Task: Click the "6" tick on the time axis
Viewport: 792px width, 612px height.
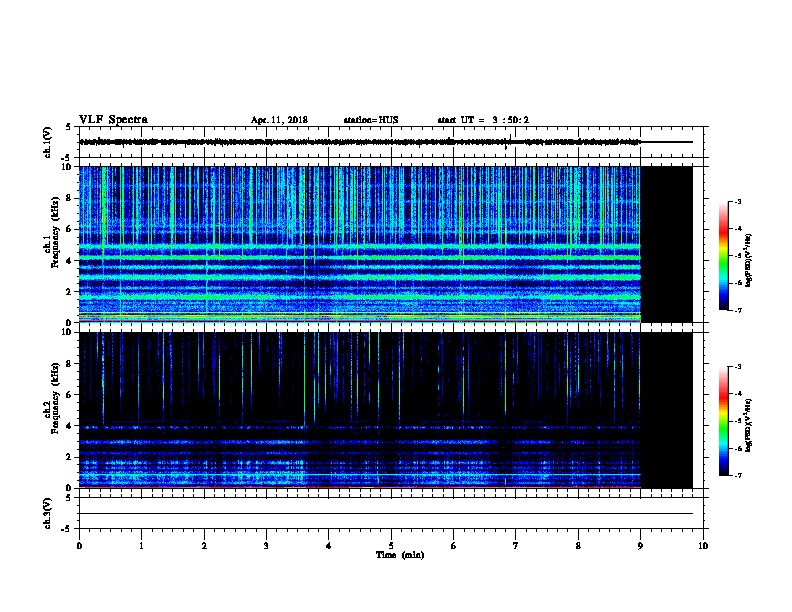Action: coord(453,546)
